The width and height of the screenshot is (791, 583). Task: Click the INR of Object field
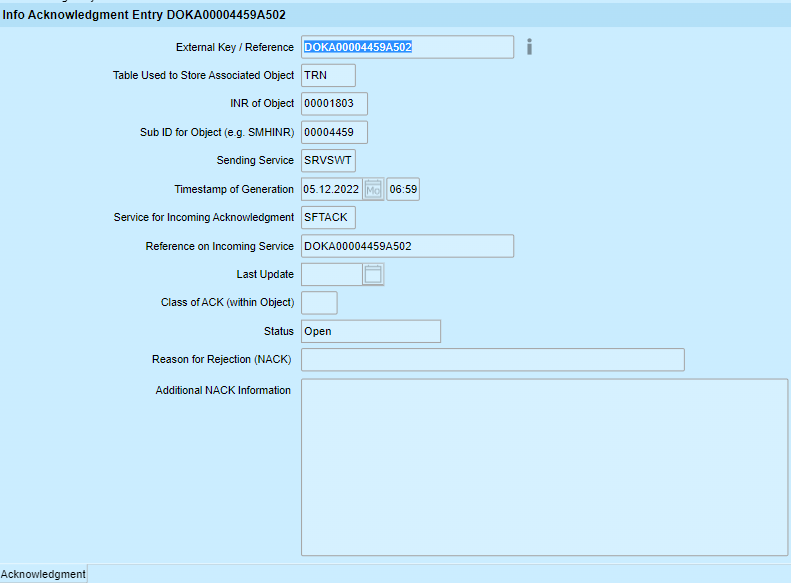click(x=334, y=103)
